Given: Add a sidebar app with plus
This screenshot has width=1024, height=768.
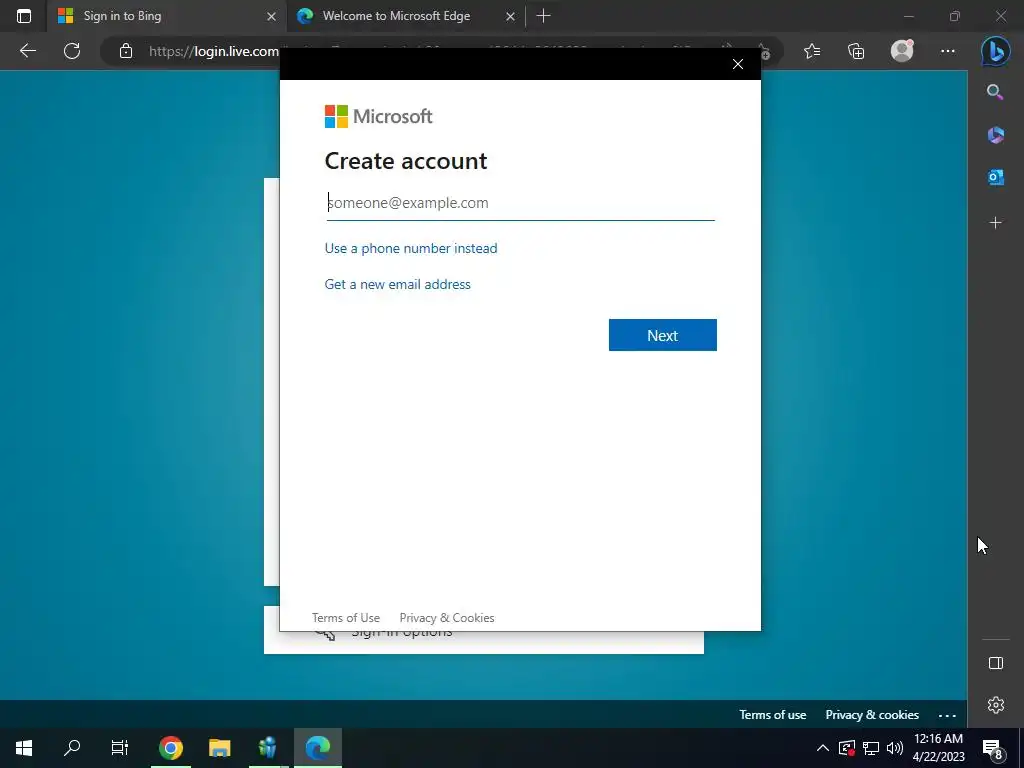Looking at the screenshot, I should (995, 223).
